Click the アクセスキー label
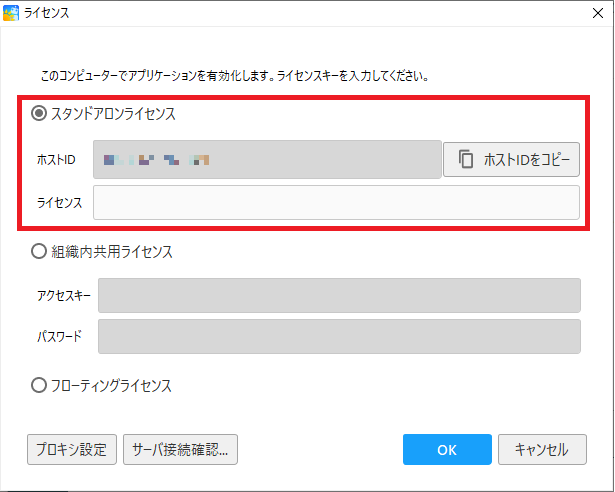The image size is (615, 492). click(x=64, y=295)
